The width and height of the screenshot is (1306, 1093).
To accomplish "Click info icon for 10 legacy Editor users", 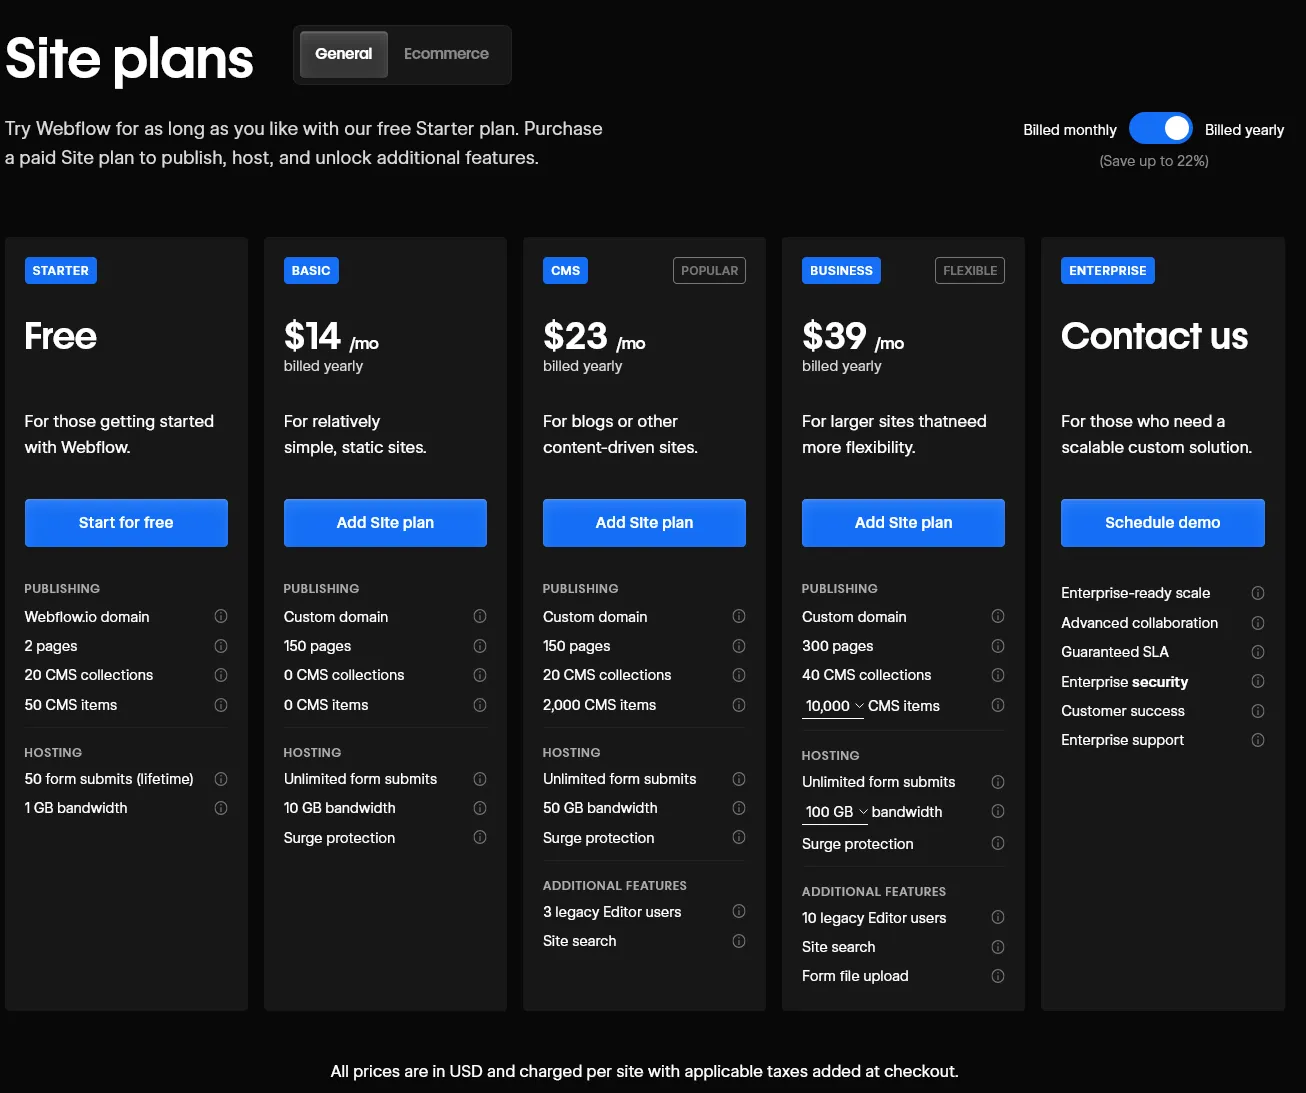I will pos(998,917).
